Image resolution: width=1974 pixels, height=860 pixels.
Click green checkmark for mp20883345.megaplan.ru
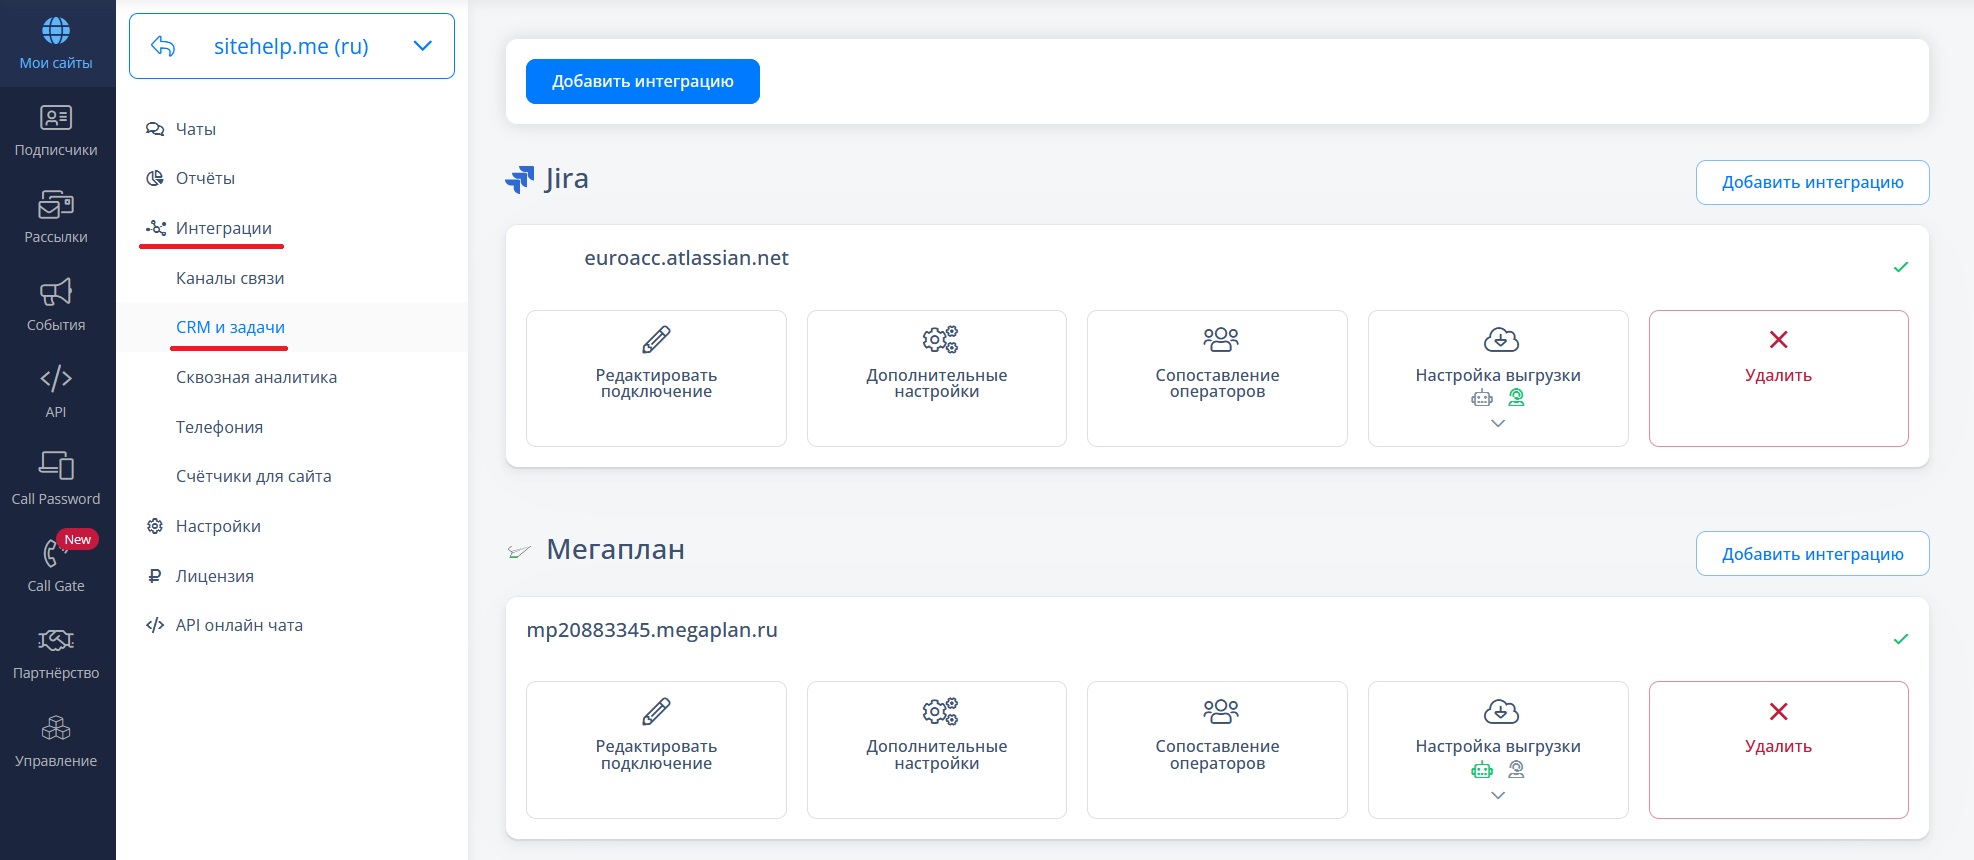tap(1901, 639)
